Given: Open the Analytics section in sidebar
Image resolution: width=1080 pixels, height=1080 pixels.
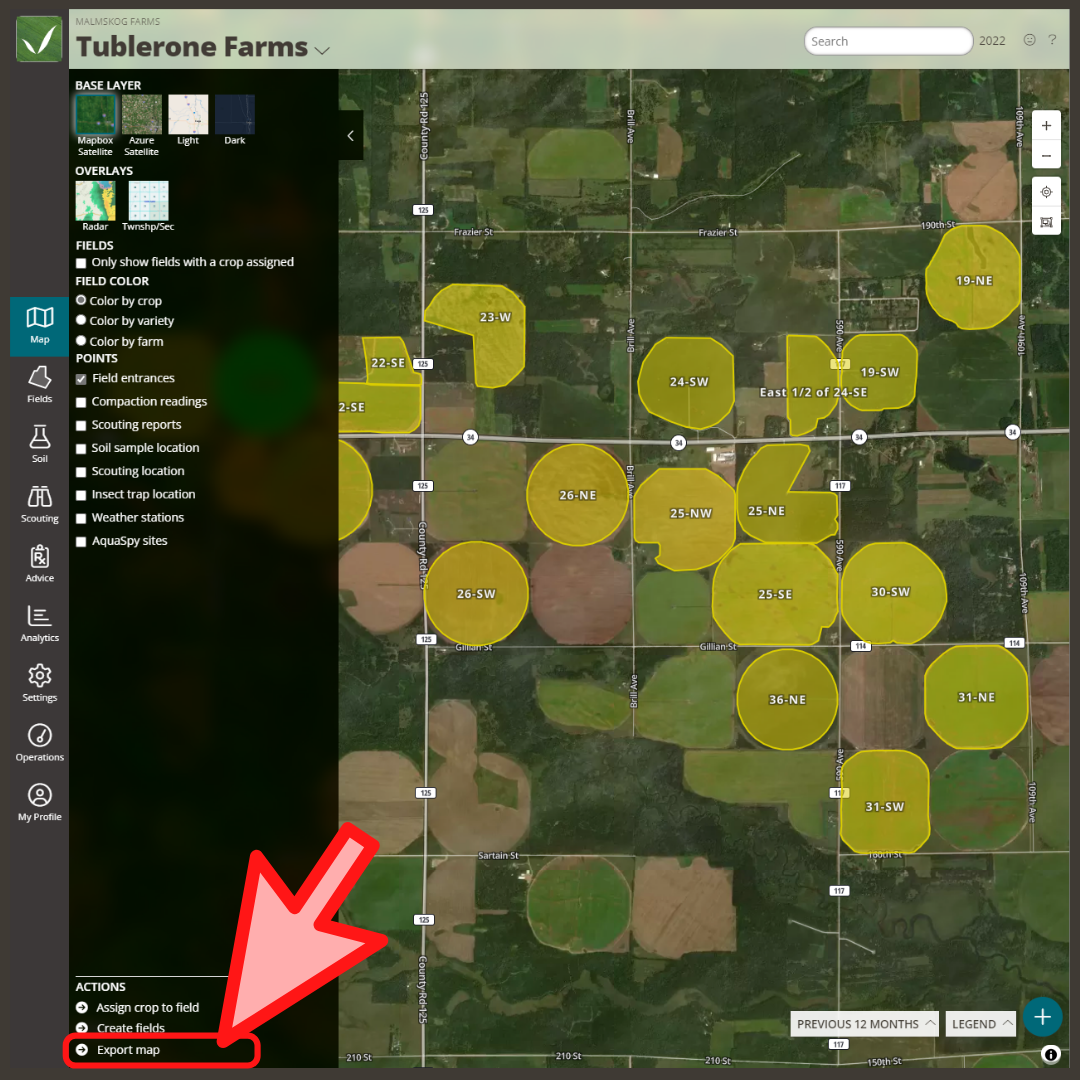Looking at the screenshot, I should (39, 623).
